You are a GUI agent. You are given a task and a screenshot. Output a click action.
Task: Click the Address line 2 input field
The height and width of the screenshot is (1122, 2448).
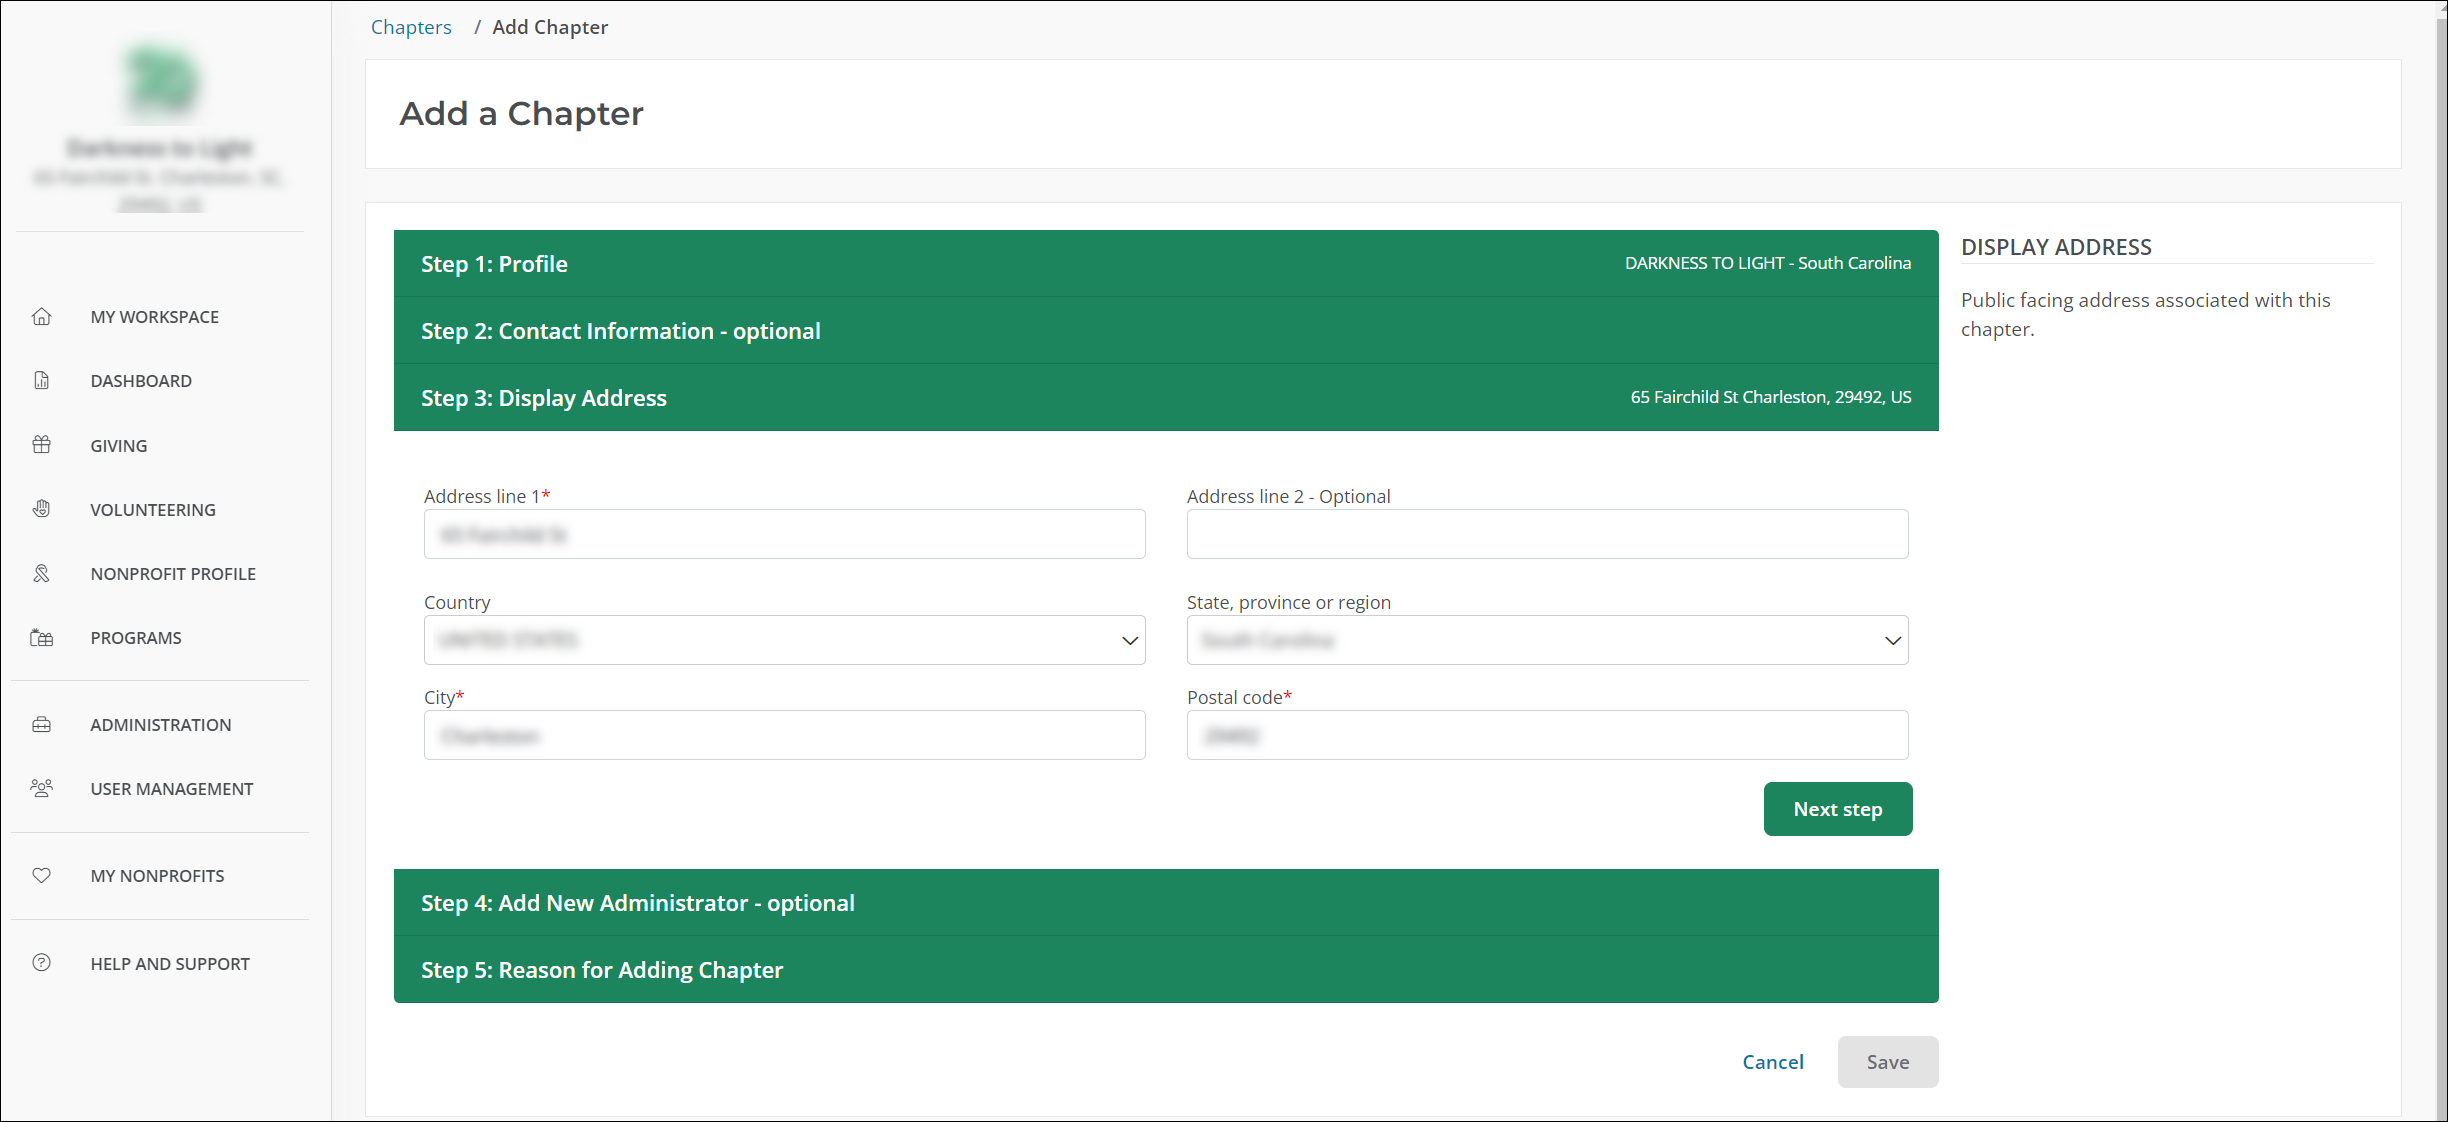point(1546,535)
